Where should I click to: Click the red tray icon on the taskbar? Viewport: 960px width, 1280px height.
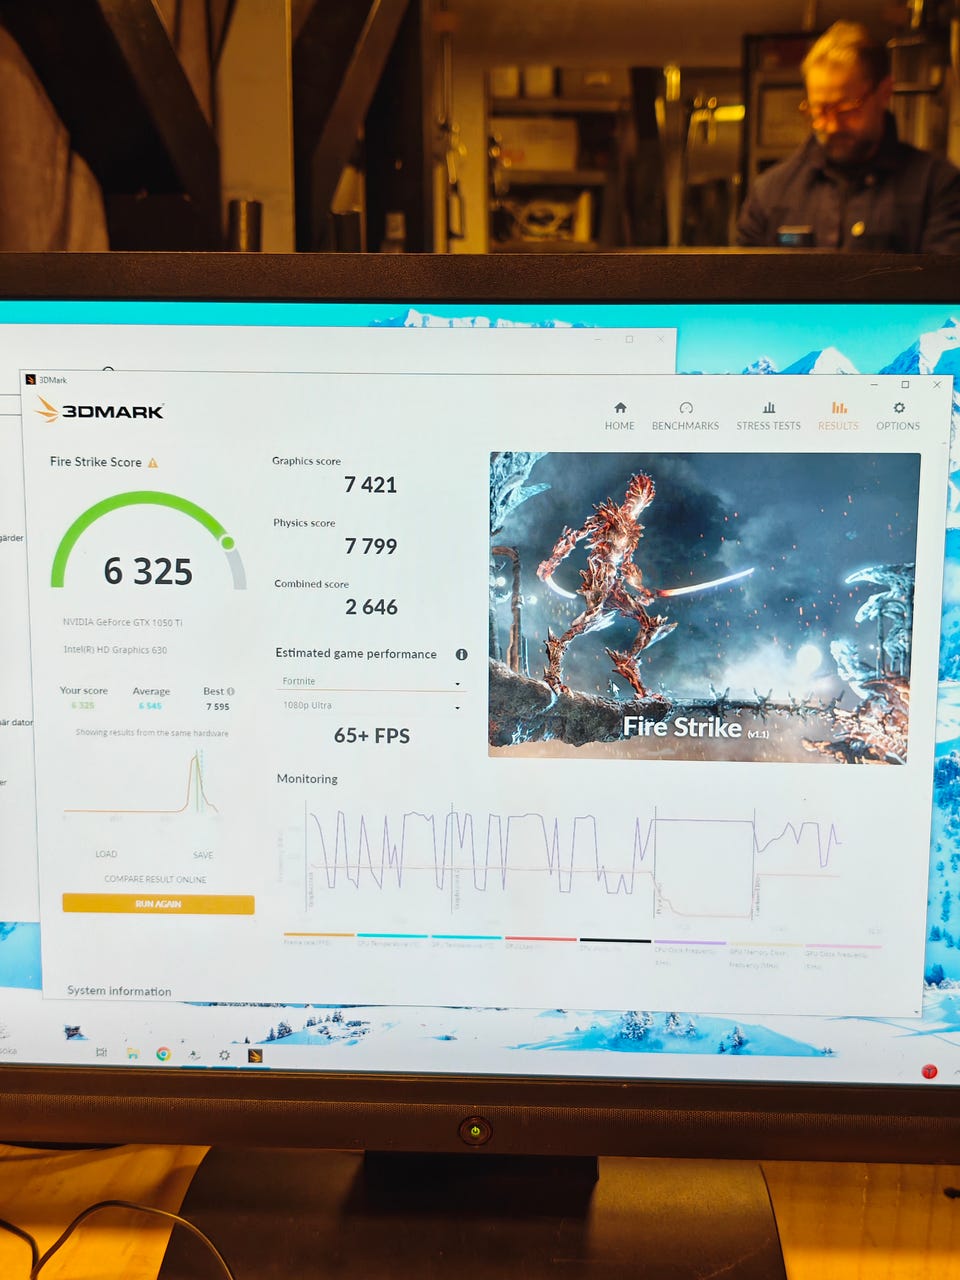pos(929,1071)
